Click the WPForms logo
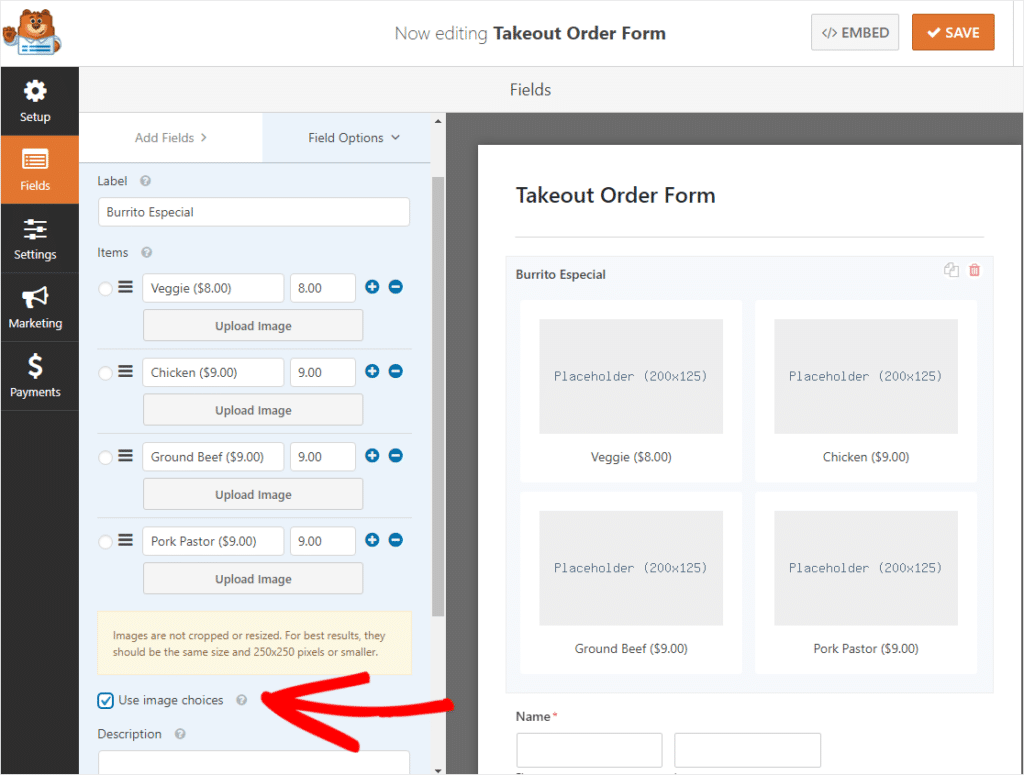Screen dimensions: 1024x775 click(x=33, y=31)
